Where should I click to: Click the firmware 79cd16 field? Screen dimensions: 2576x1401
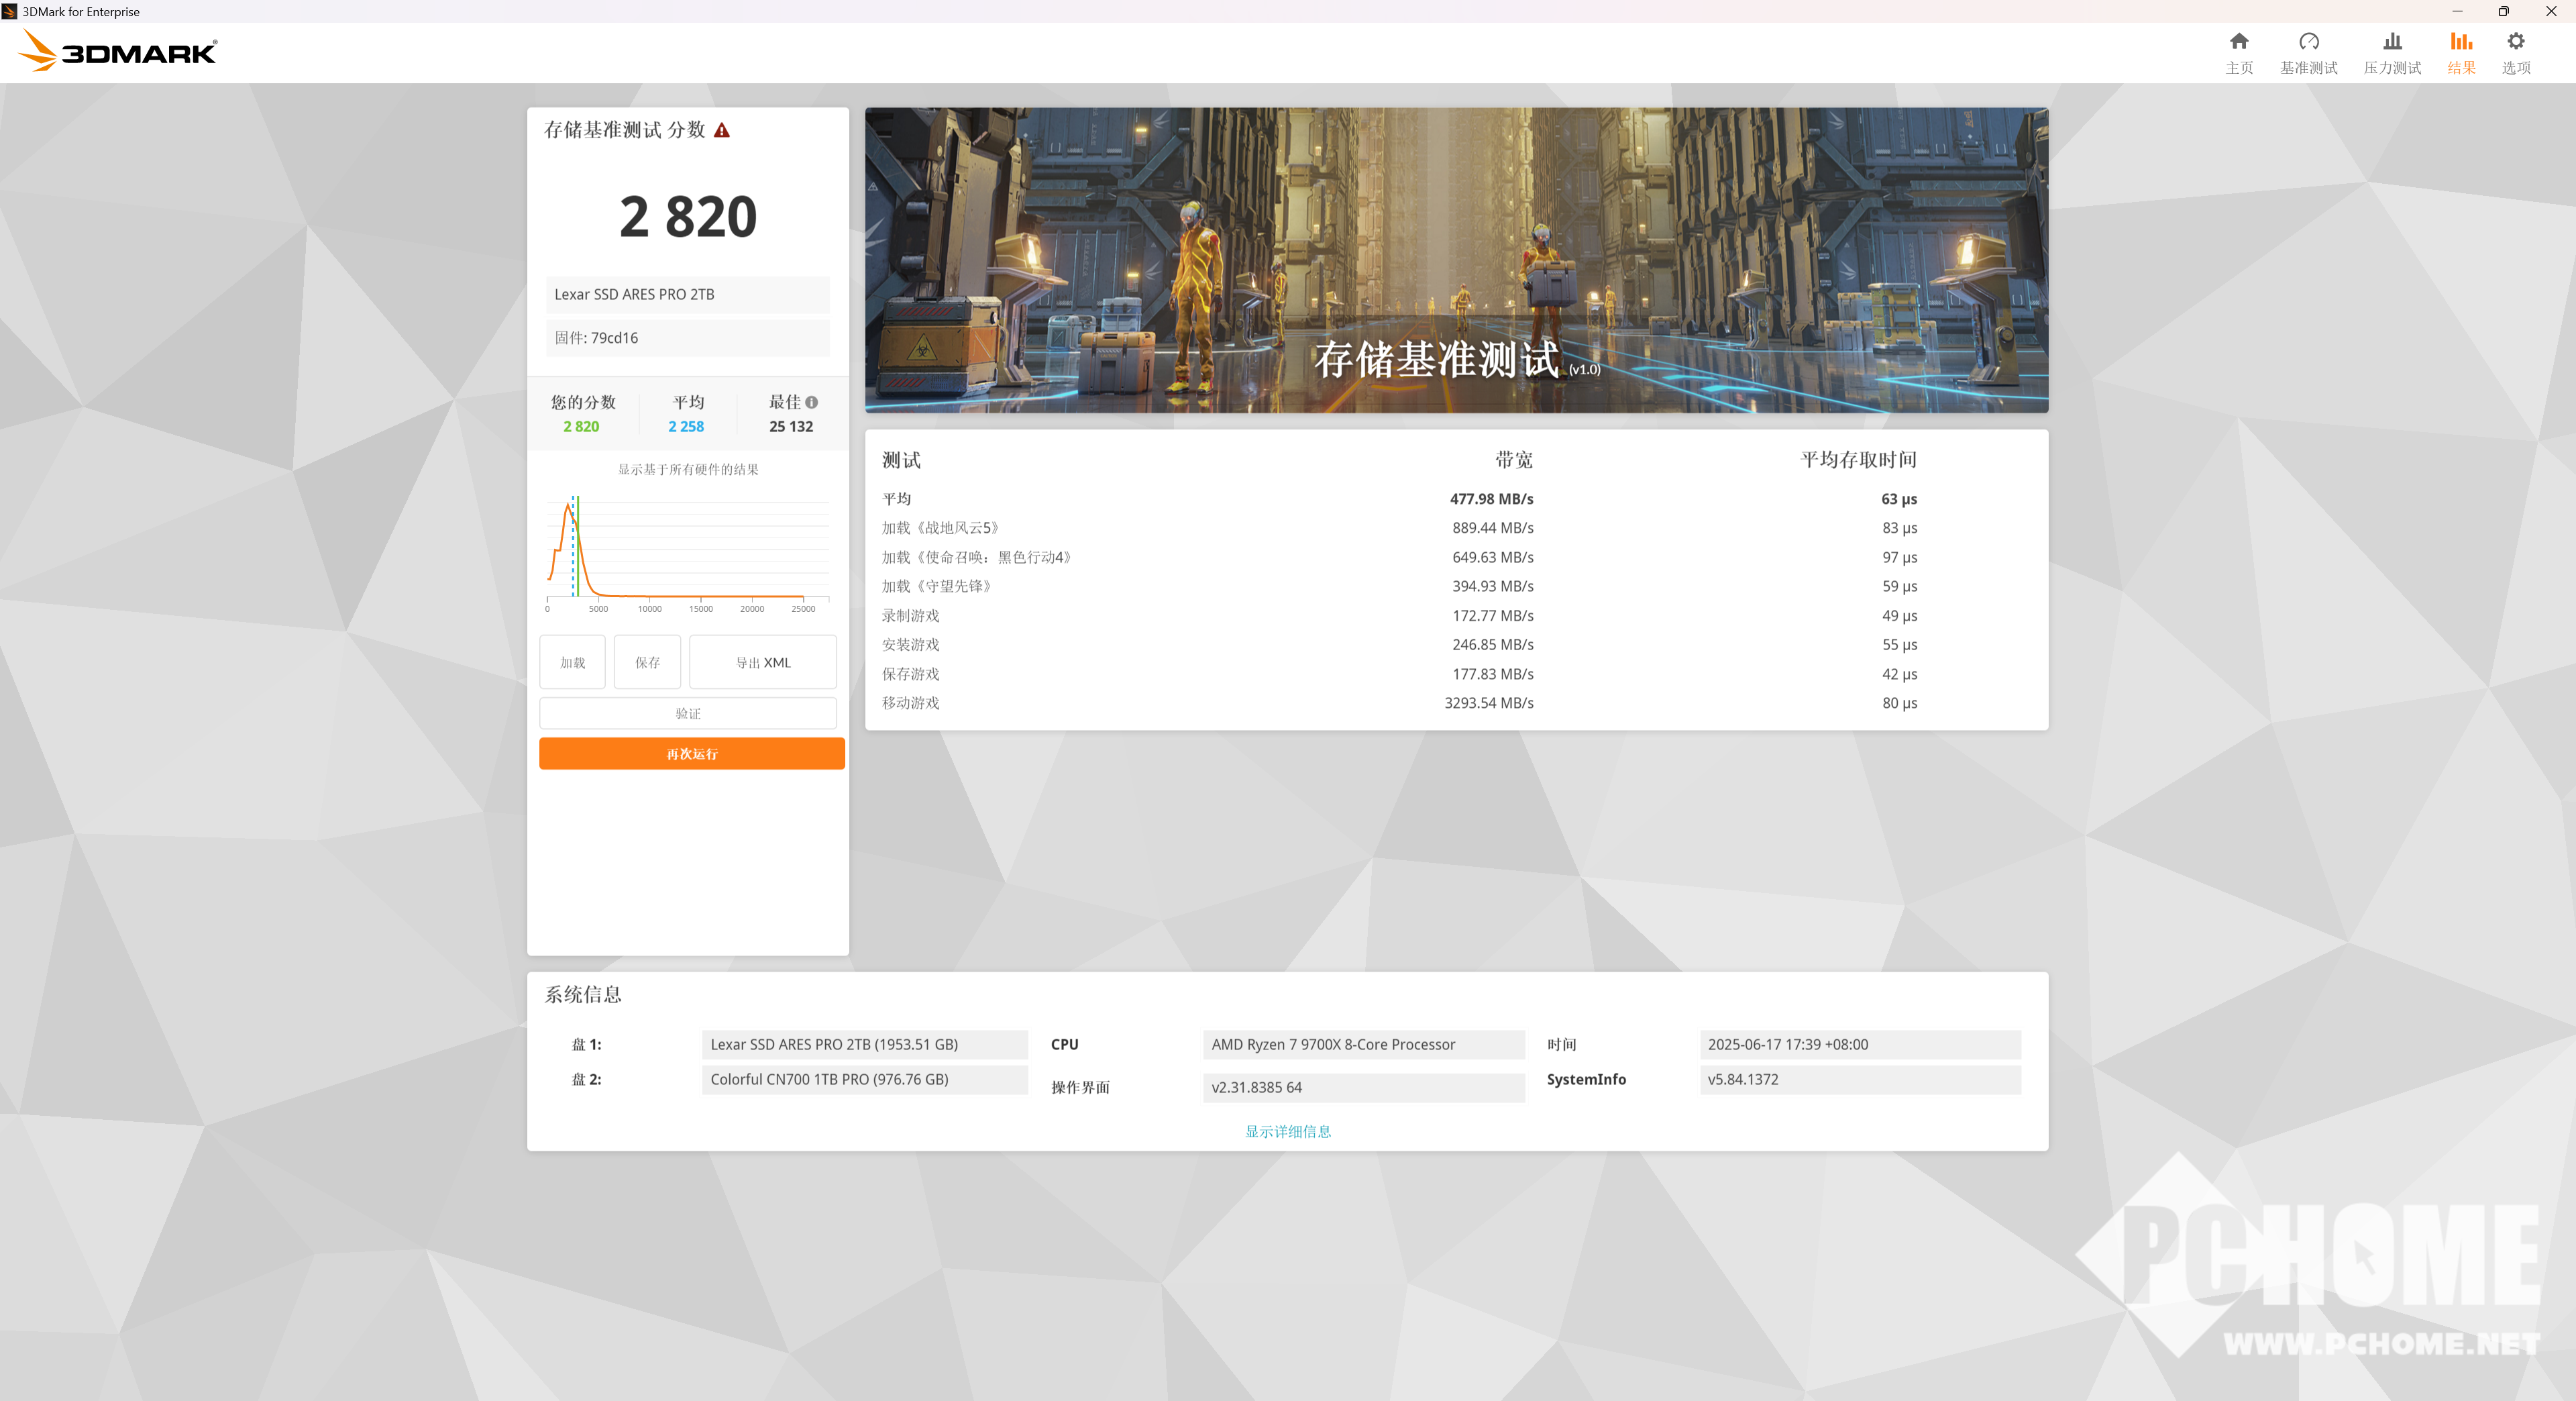coord(688,337)
